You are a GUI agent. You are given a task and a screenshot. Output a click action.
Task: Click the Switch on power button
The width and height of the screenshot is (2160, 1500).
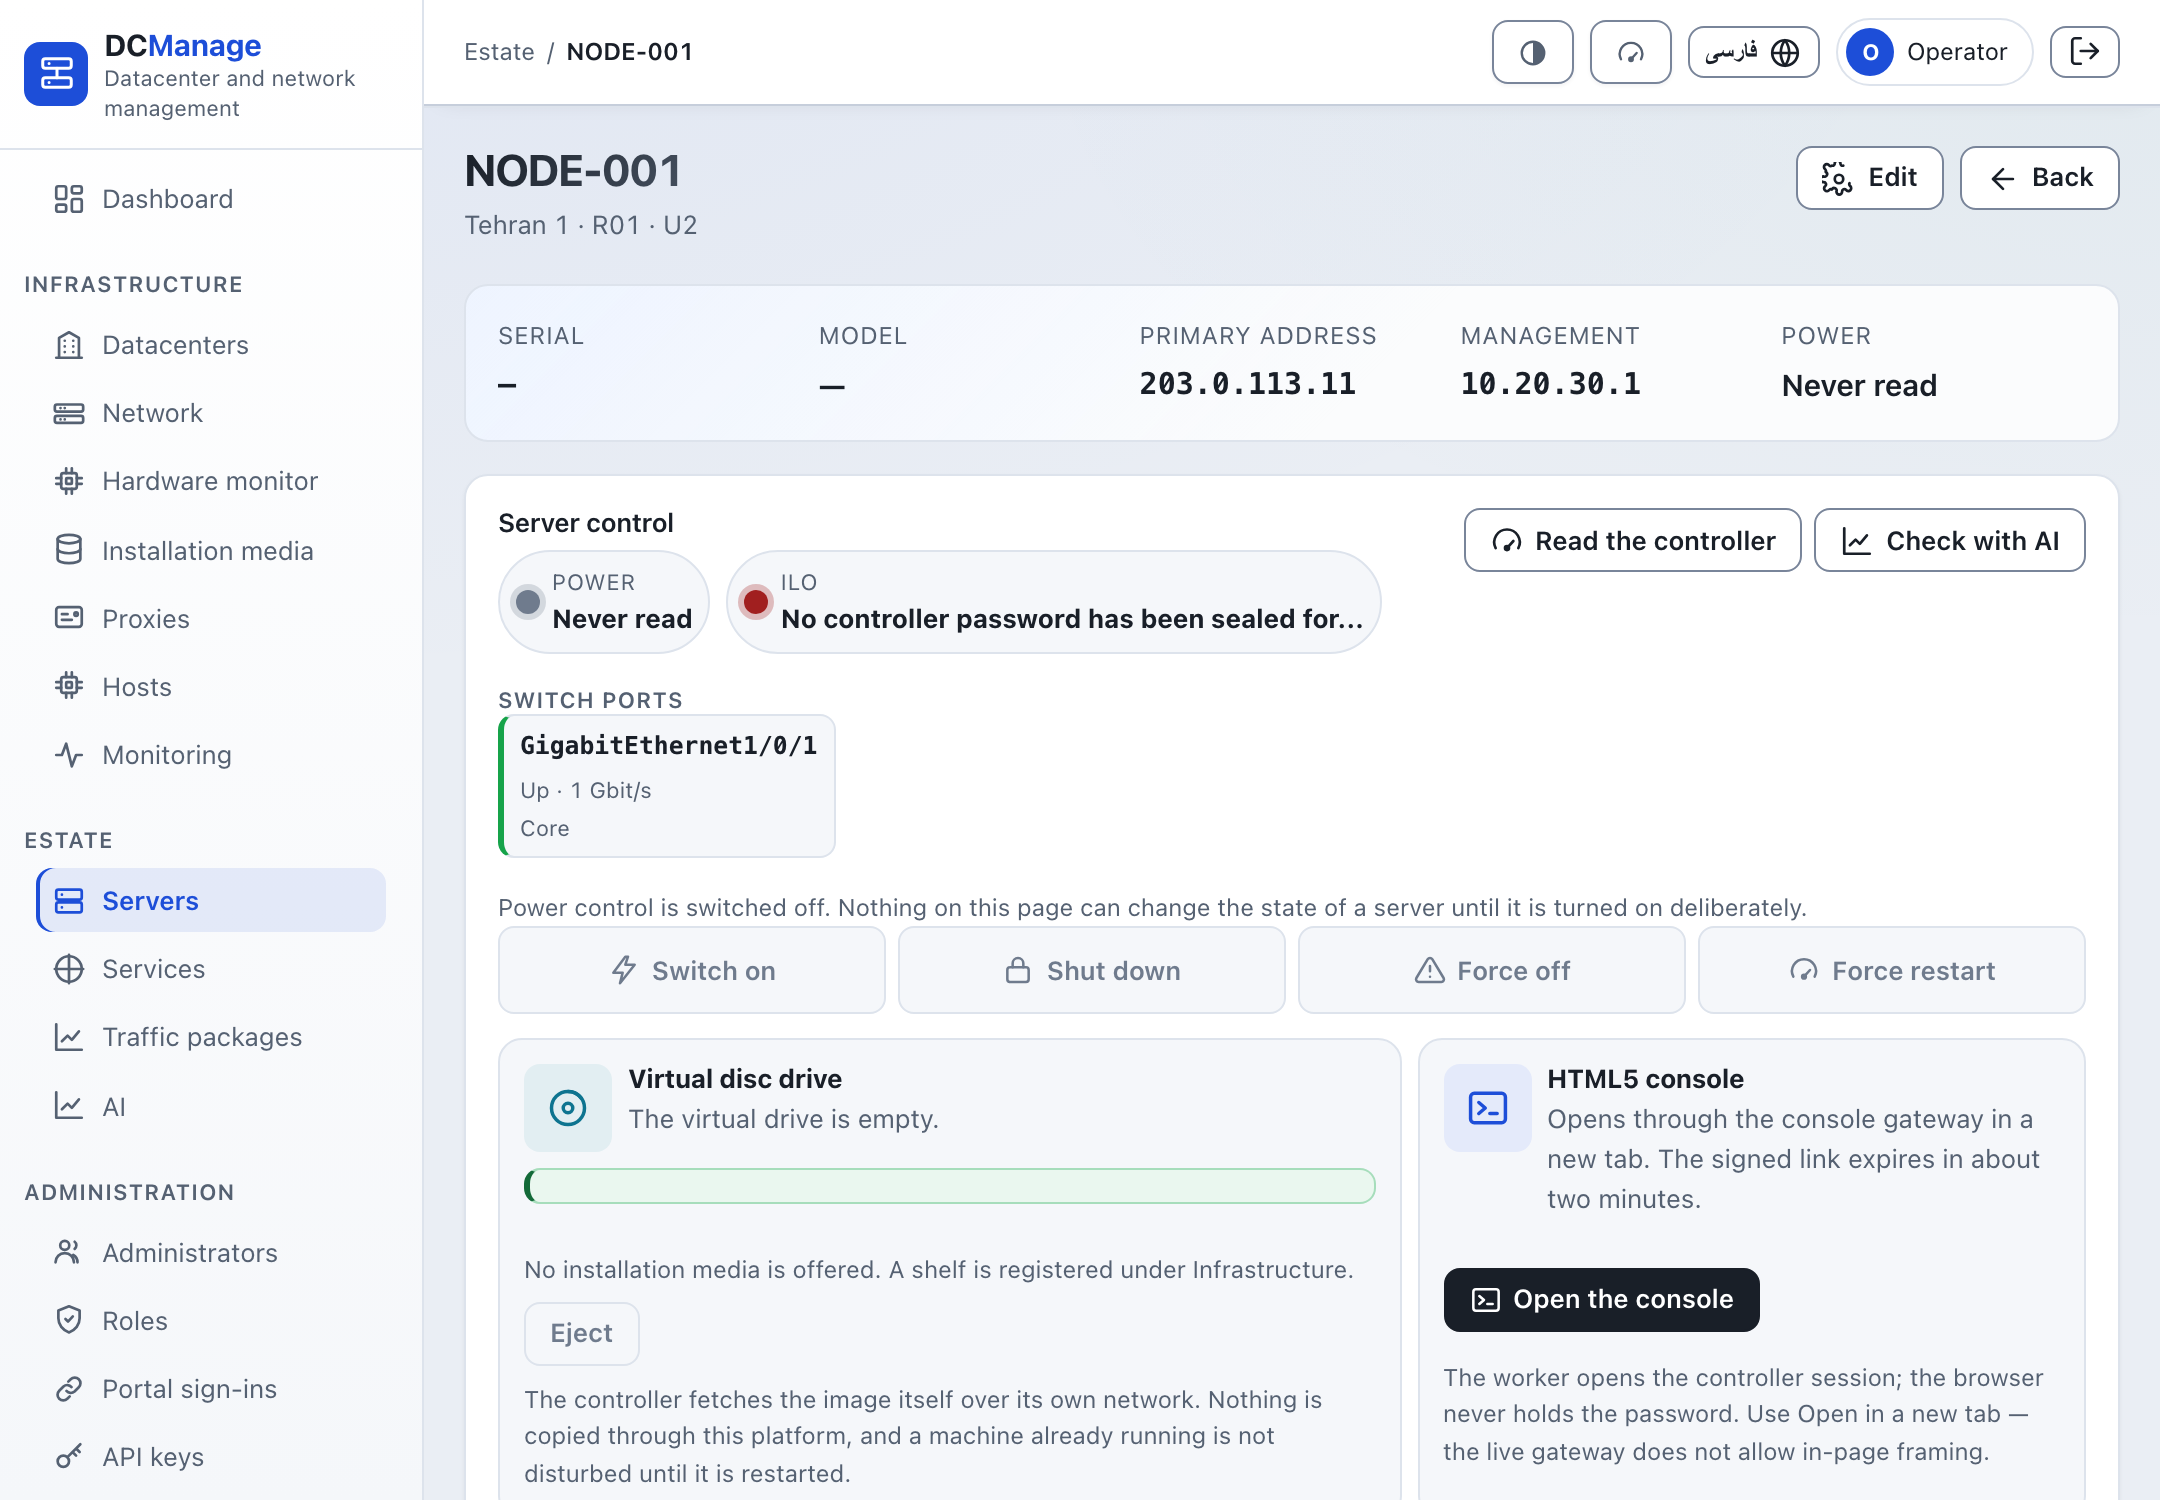(691, 970)
